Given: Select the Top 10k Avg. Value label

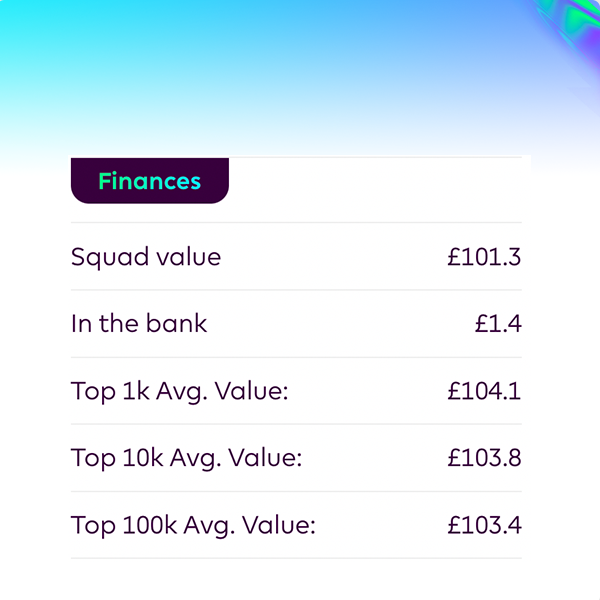Looking at the screenshot, I should click(186, 458).
